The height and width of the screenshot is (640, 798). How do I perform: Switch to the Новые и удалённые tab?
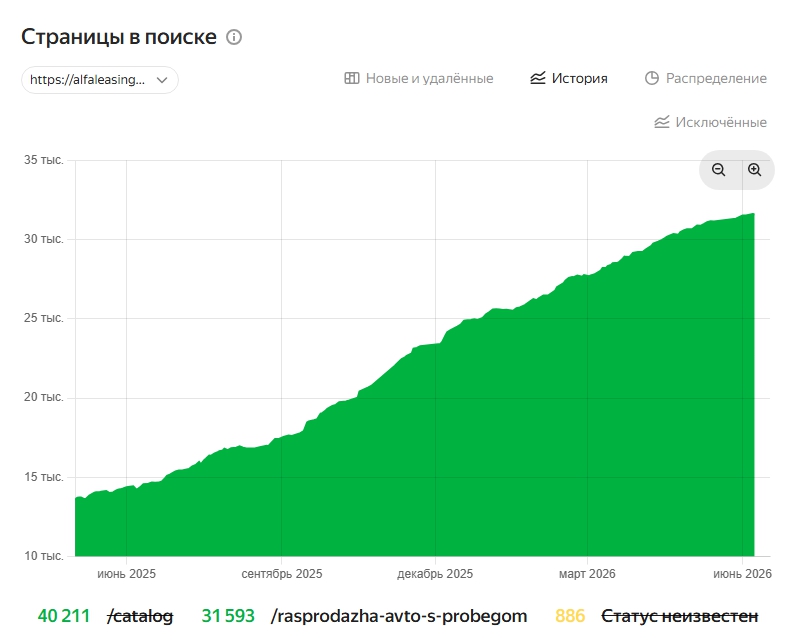coord(419,78)
